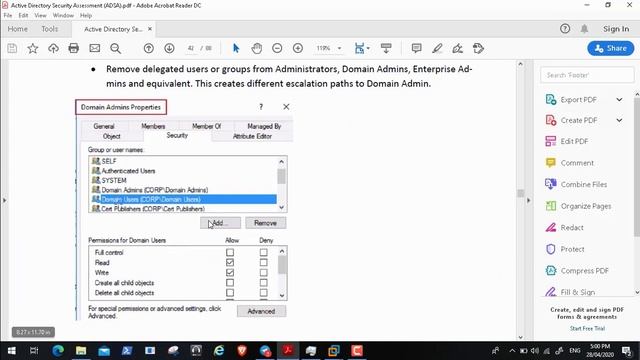Click the Search tools input field
The height and width of the screenshot is (360, 640).
coord(587,75)
